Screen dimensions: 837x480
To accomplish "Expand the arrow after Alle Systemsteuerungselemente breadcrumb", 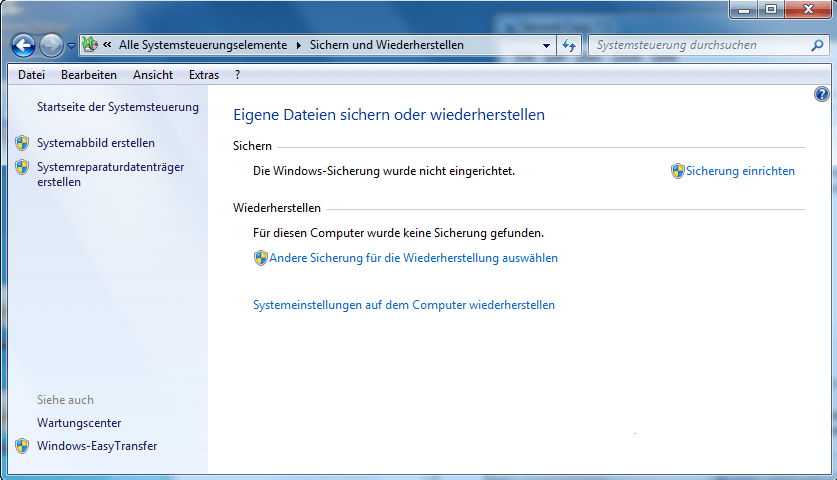I will click(298, 45).
